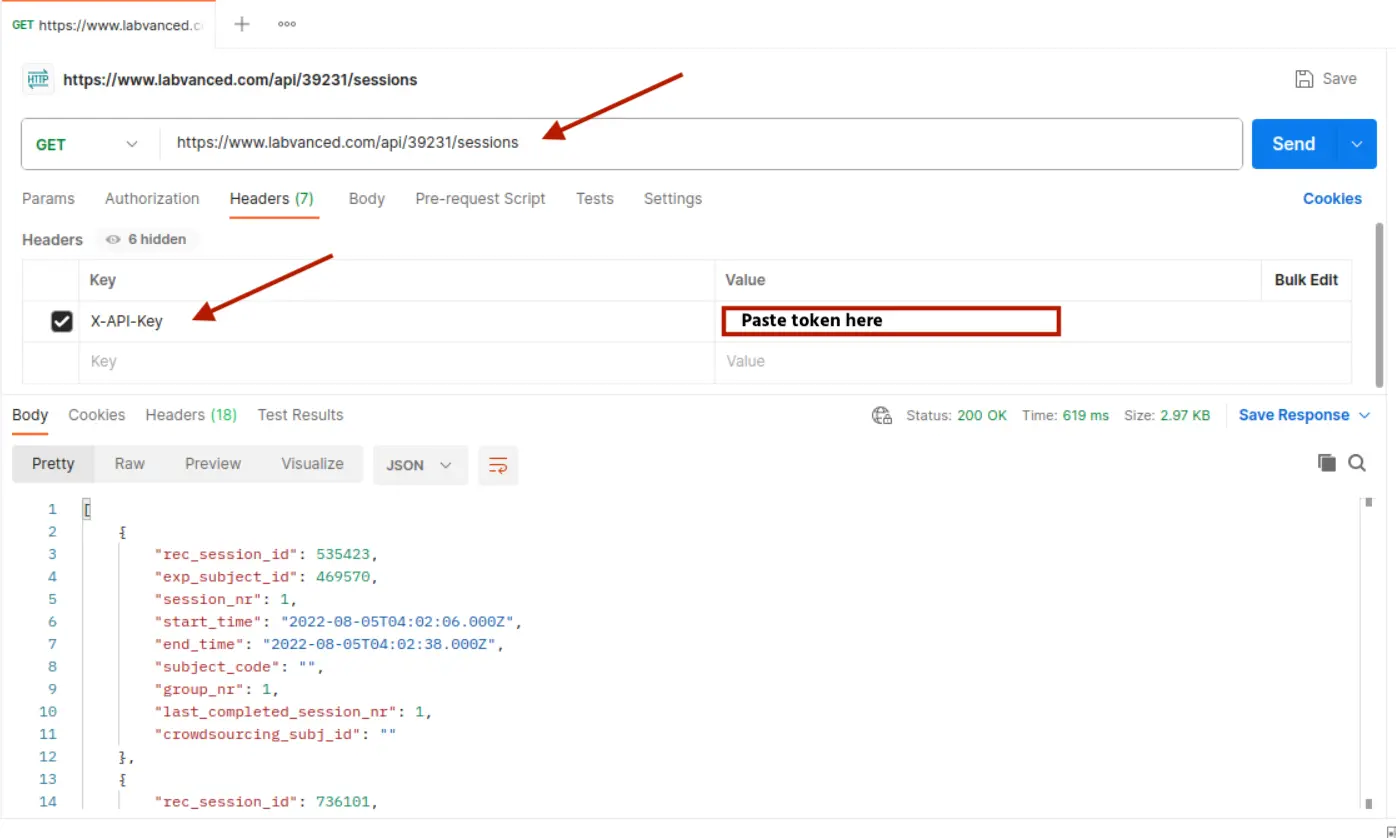Send the sessions API request

click(x=1292, y=143)
